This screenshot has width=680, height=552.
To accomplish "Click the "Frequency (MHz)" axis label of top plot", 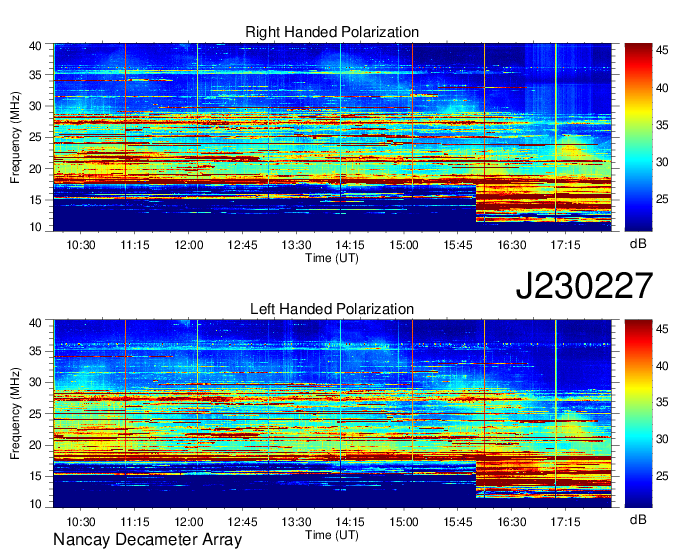I will [x=15, y=137].
